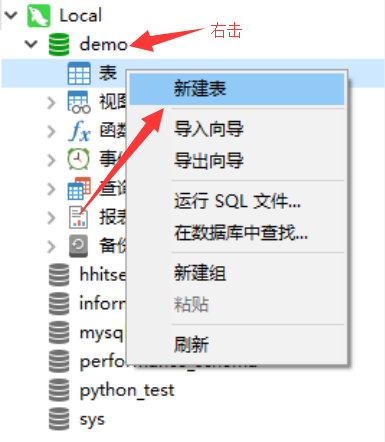The width and height of the screenshot is (385, 442).
Task: Select the 表 tree row label
Action: click(x=108, y=73)
